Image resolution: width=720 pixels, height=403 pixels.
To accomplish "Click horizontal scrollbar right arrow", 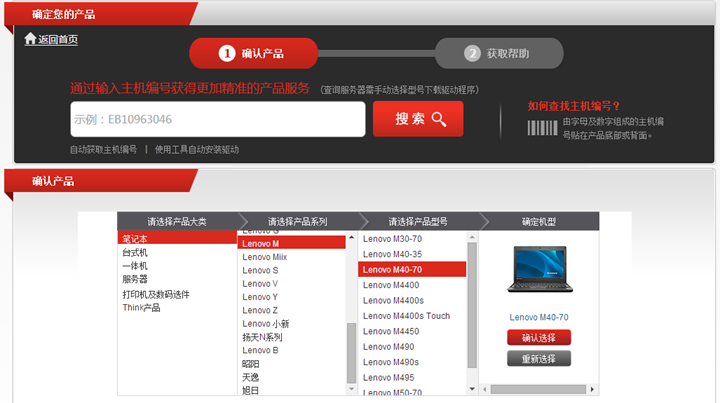I will click(592, 389).
